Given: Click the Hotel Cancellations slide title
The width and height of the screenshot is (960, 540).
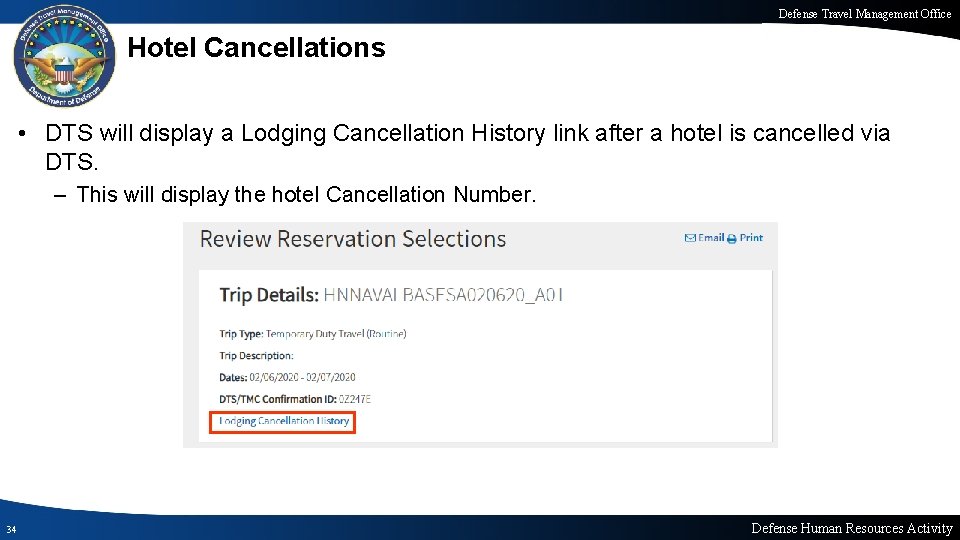Looking at the screenshot, I should 257,47.
